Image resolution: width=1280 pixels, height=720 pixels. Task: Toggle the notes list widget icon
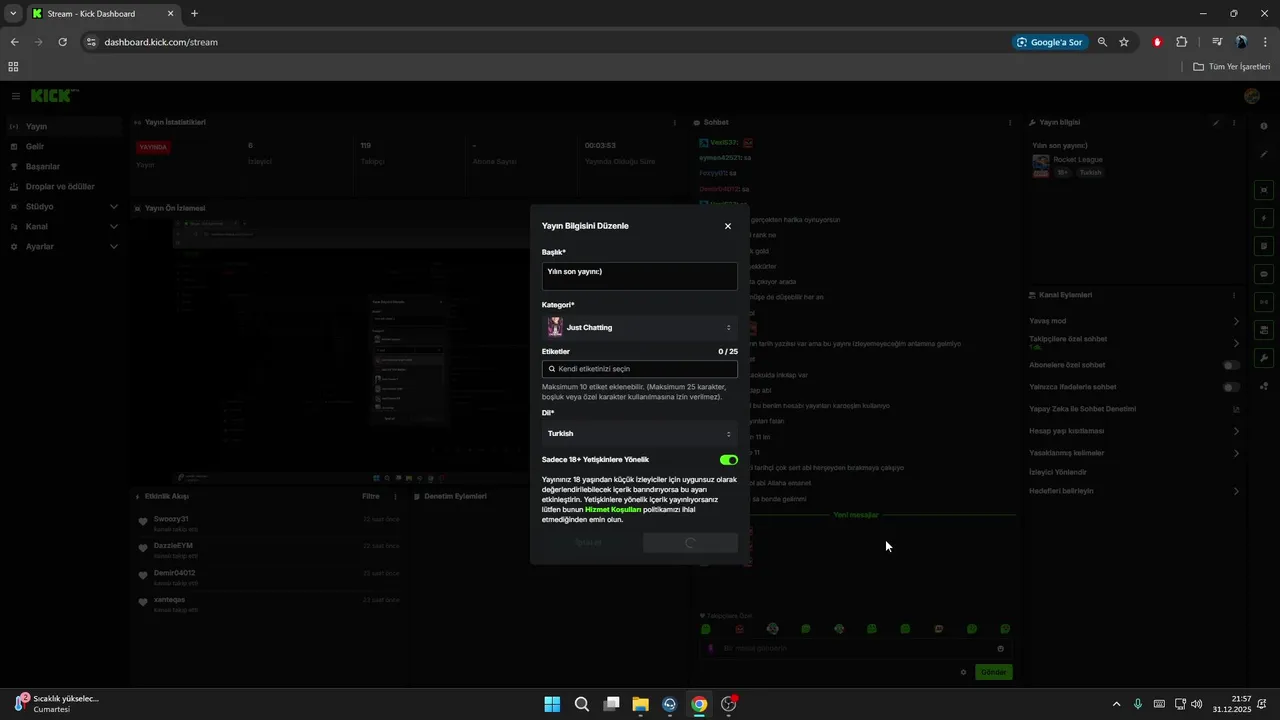point(1264,246)
